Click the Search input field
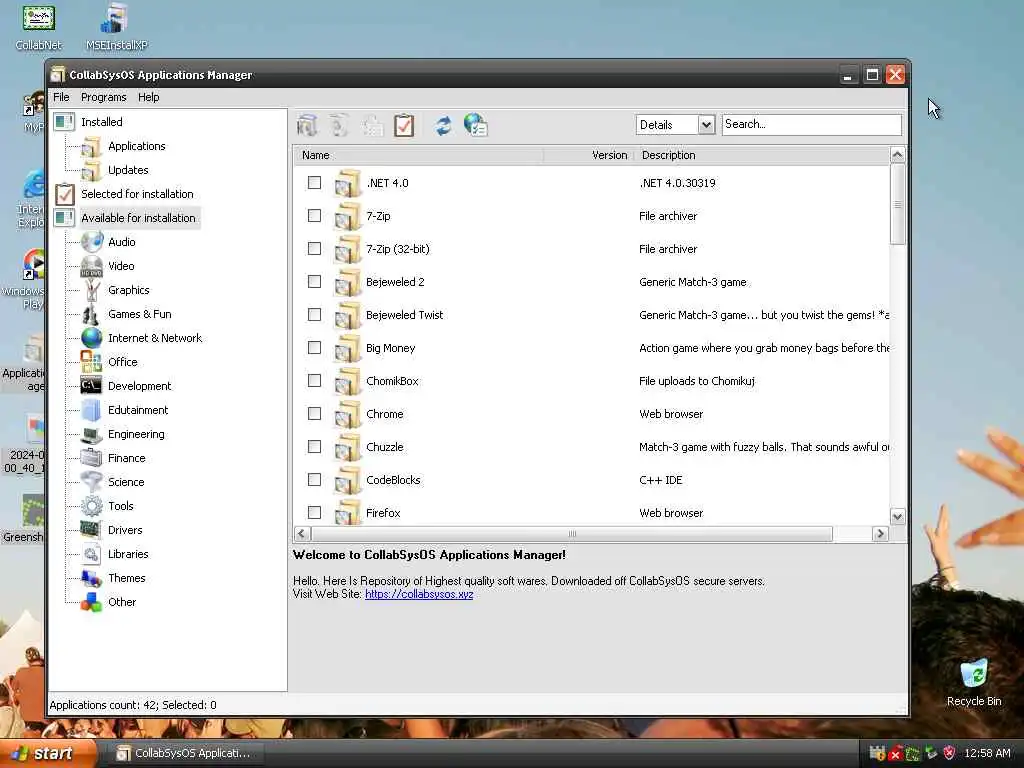1024x768 pixels. (812, 125)
